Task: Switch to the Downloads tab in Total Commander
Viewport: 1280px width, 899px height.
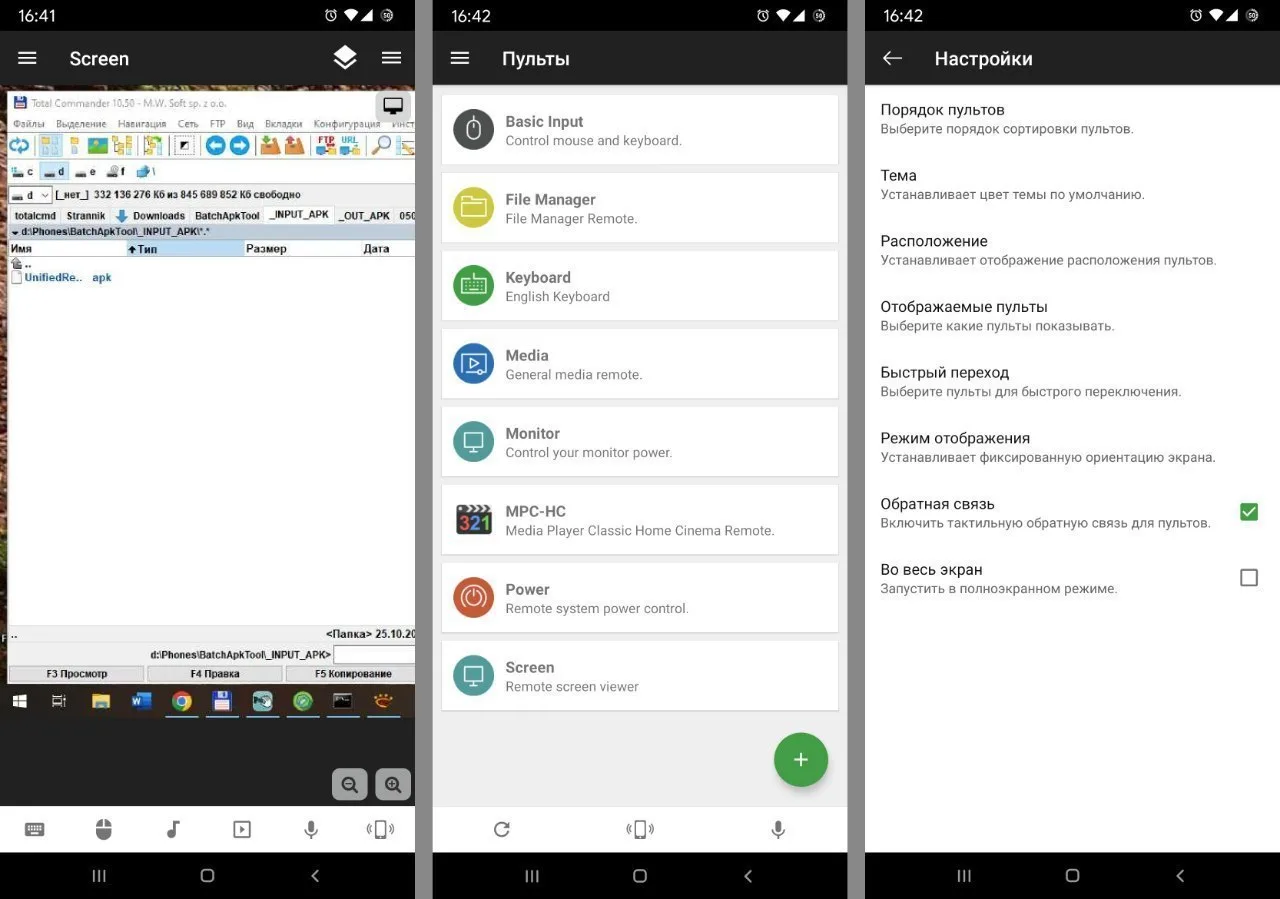Action: [151, 215]
